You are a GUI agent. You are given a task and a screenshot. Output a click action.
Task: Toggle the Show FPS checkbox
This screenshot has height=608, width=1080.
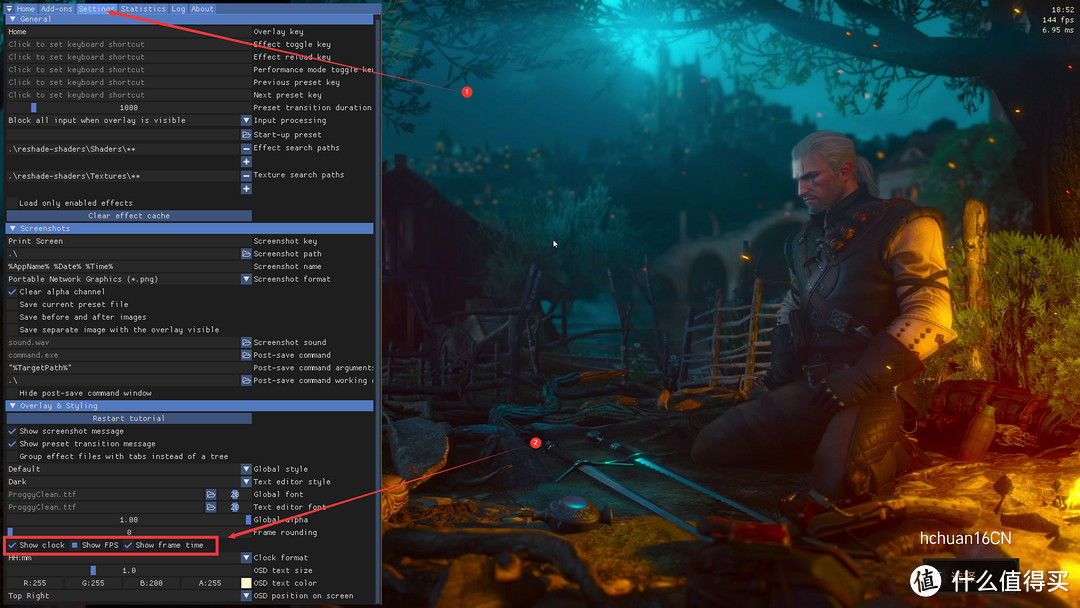click(x=75, y=545)
